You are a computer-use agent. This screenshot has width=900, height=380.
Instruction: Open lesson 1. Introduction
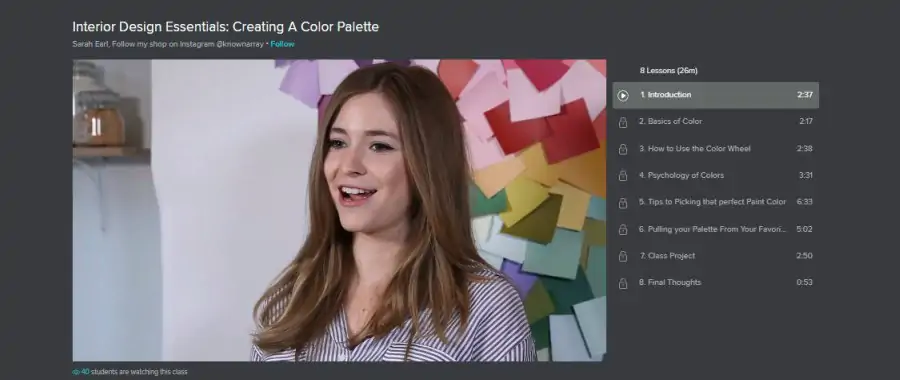coord(716,95)
